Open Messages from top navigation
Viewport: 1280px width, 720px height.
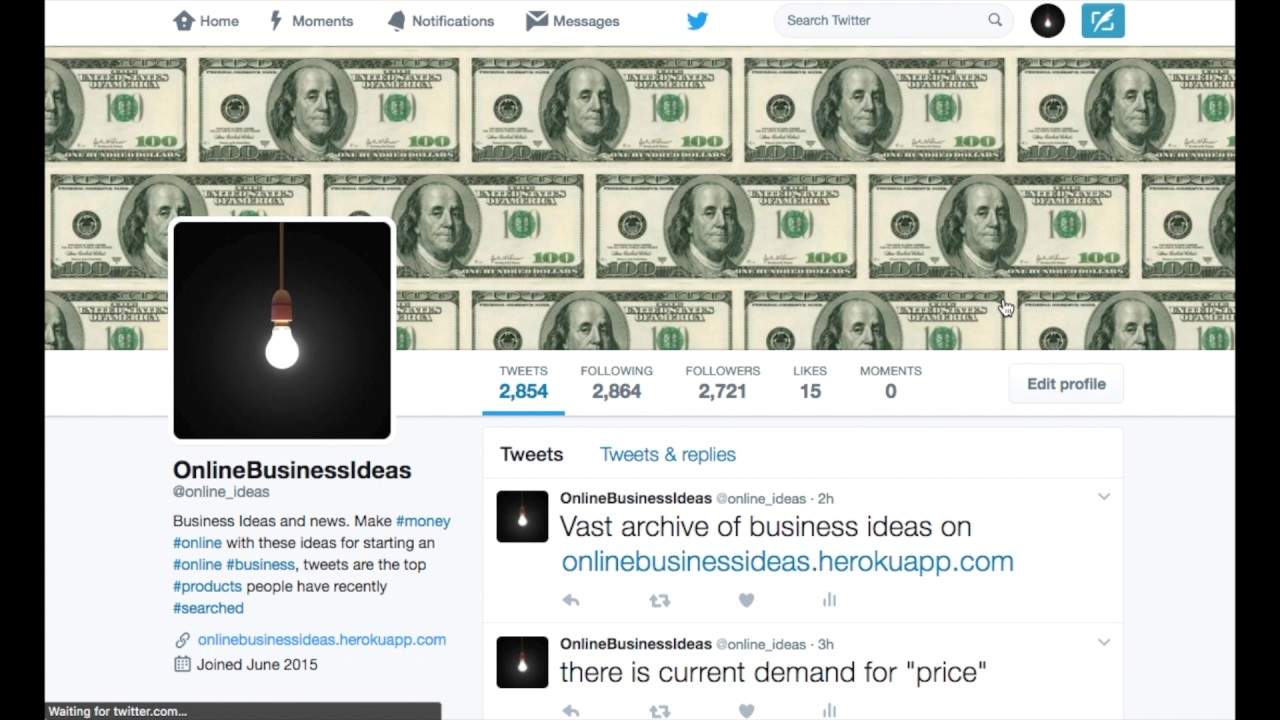[573, 20]
